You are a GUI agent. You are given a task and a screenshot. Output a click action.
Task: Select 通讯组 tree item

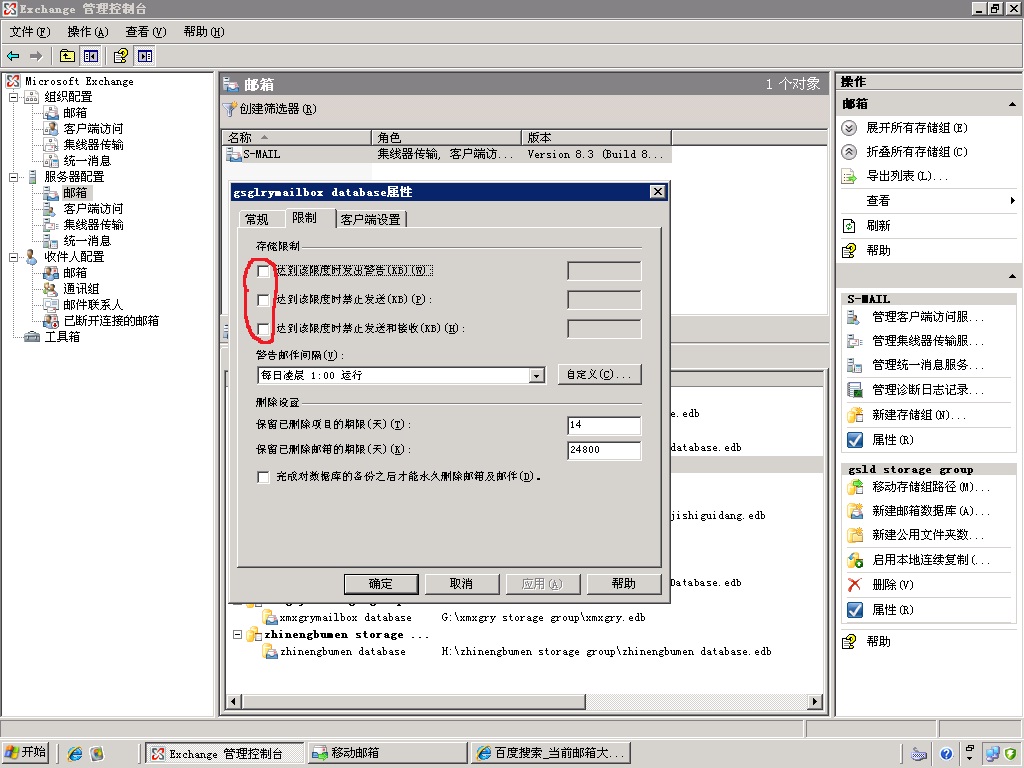point(81,289)
